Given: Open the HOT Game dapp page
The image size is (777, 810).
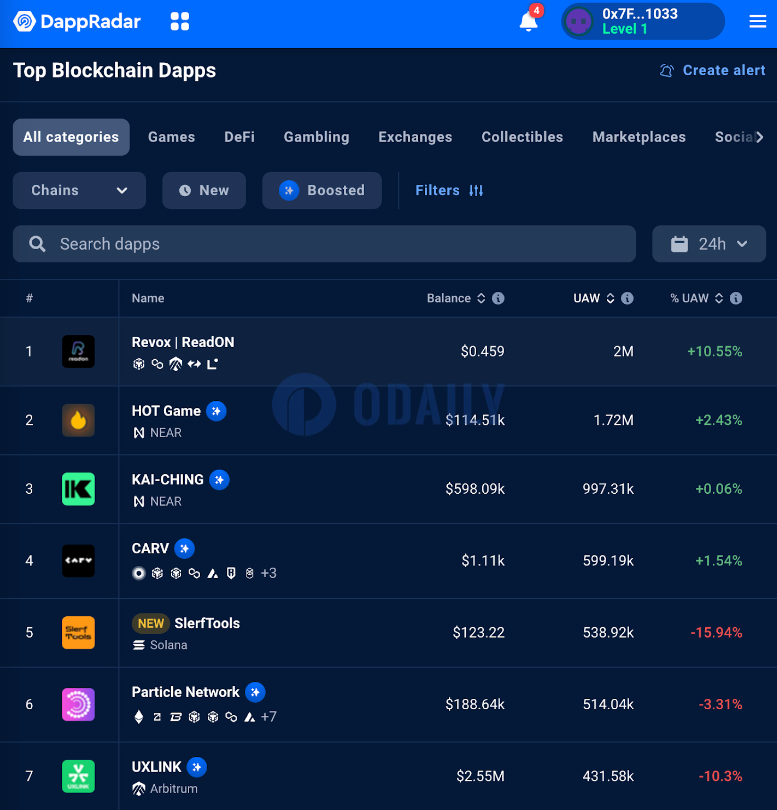Looking at the screenshot, I should (166, 411).
